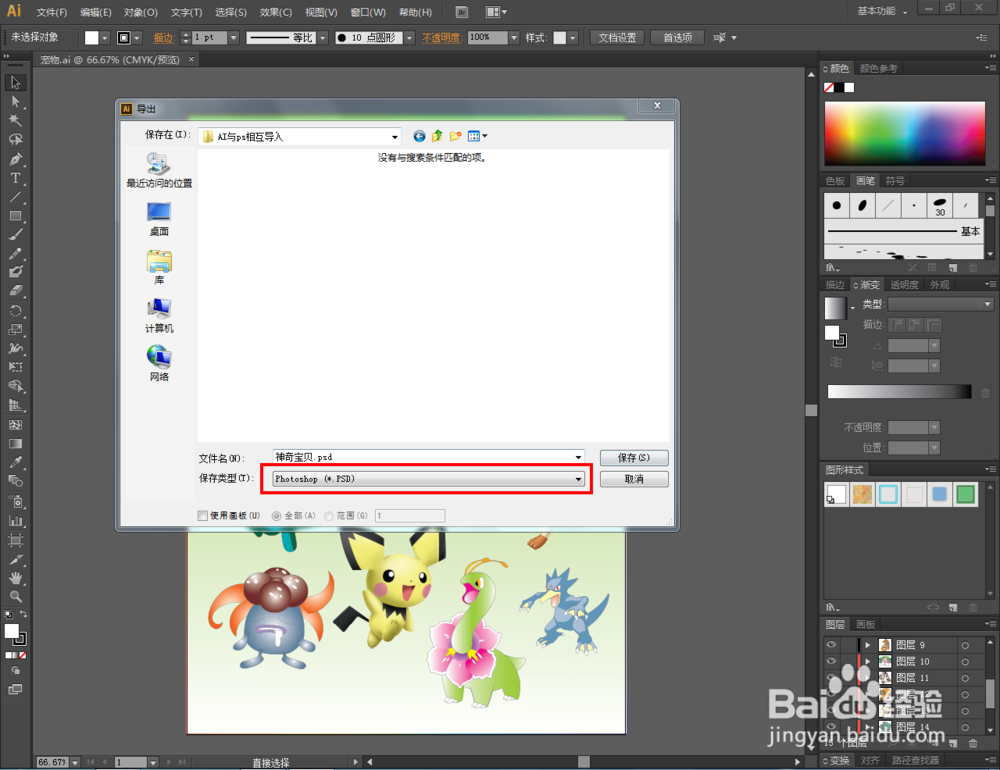Select the green graphic style swatch
1000x770 pixels.
tap(966, 494)
